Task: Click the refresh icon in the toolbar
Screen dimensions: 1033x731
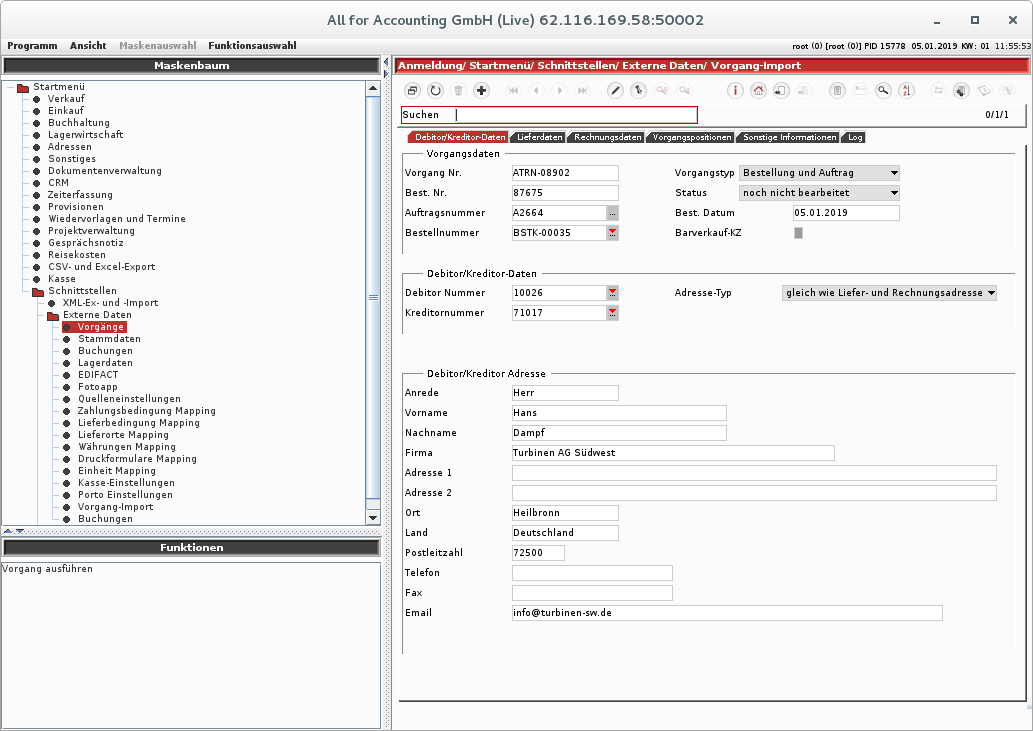Action: click(436, 91)
